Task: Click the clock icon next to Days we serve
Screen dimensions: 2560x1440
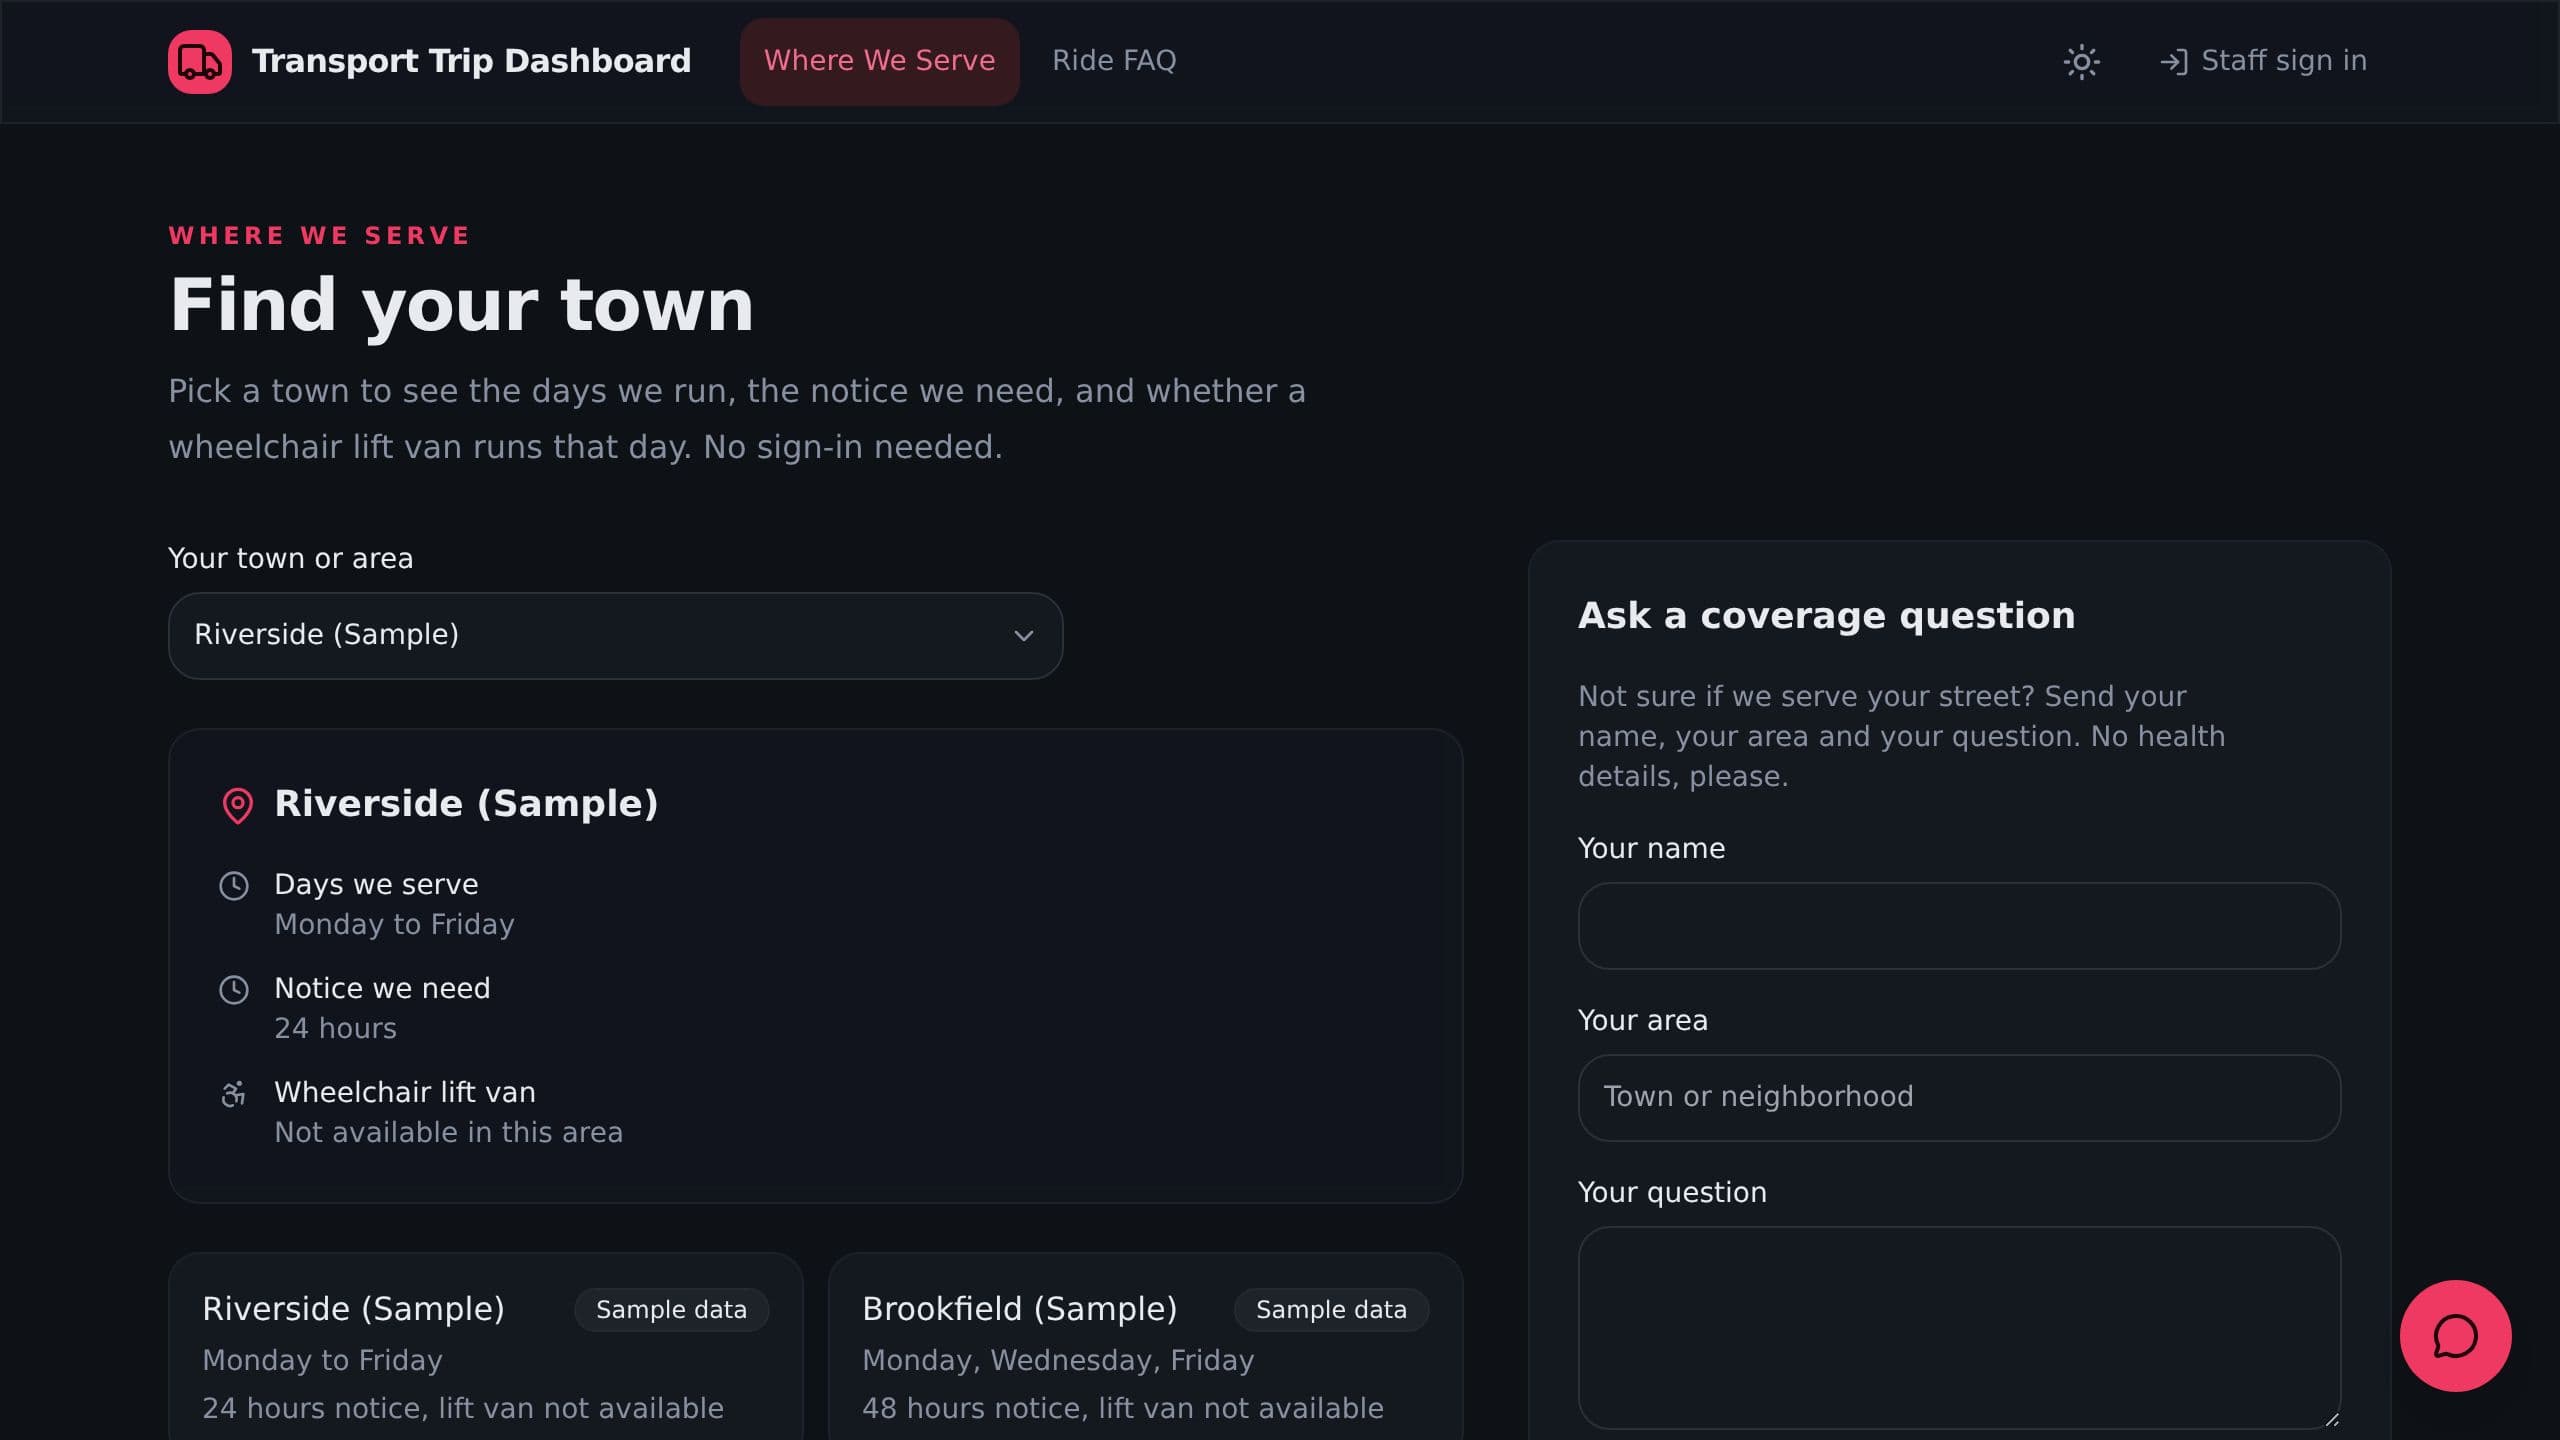Action: pyautogui.click(x=234, y=886)
